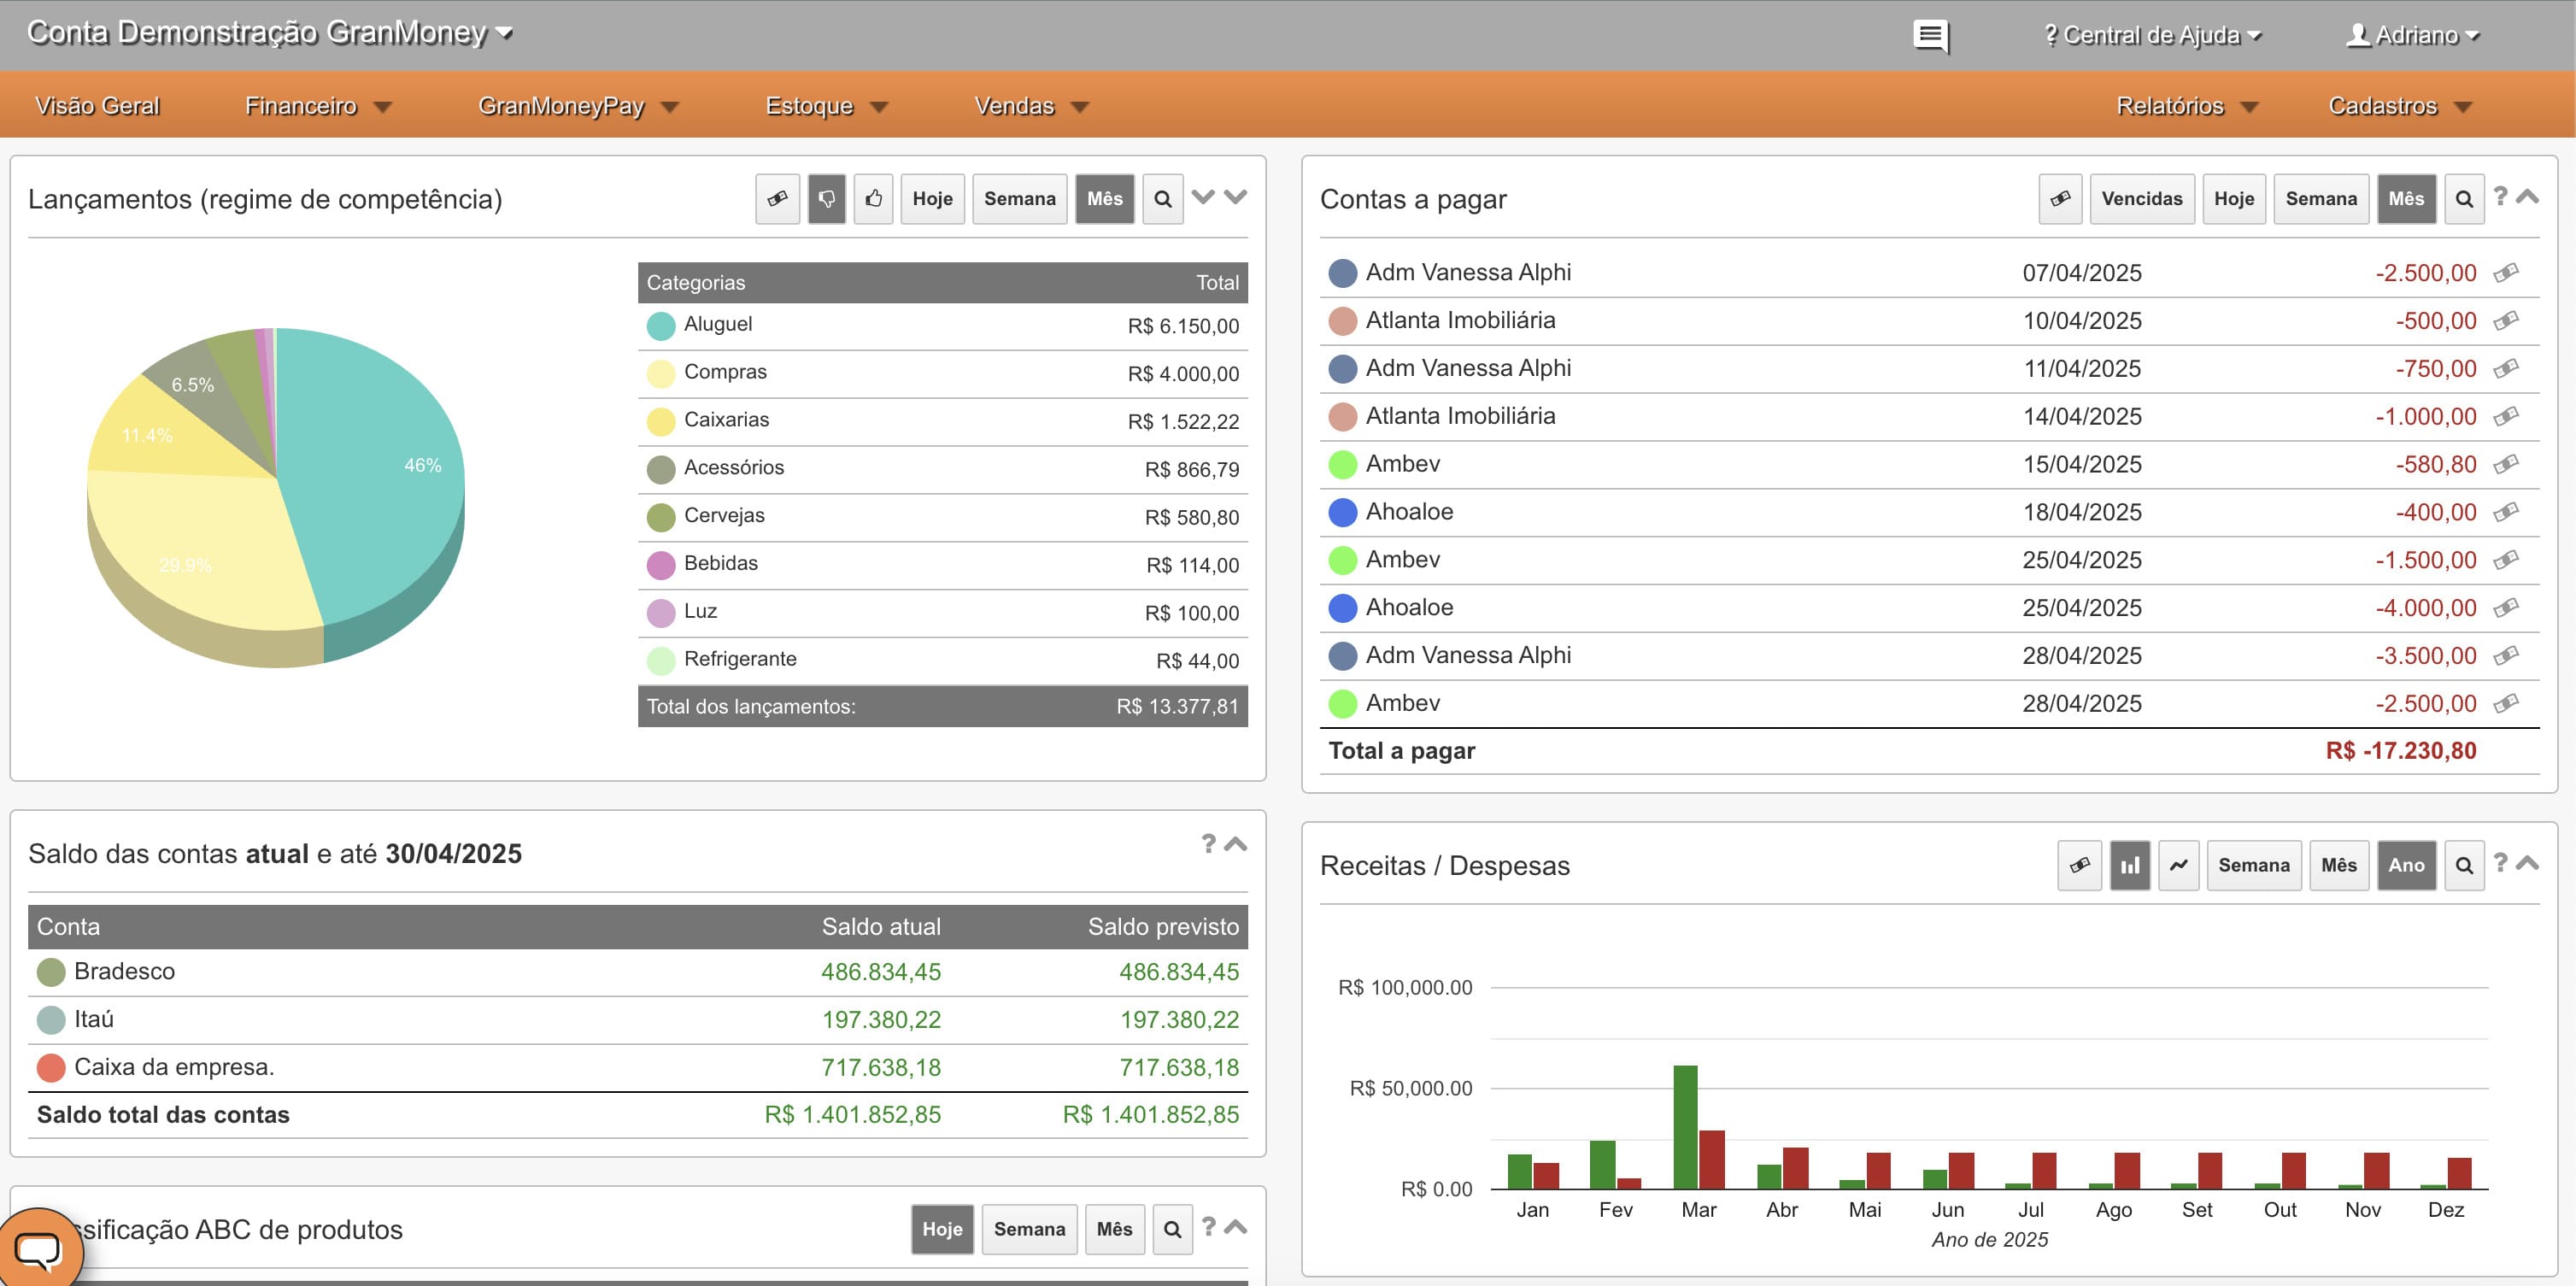Viewport: 2576px width, 1286px height.
Task: Click payment icon for Ambev 15/04/2025
Action: coord(2506,465)
